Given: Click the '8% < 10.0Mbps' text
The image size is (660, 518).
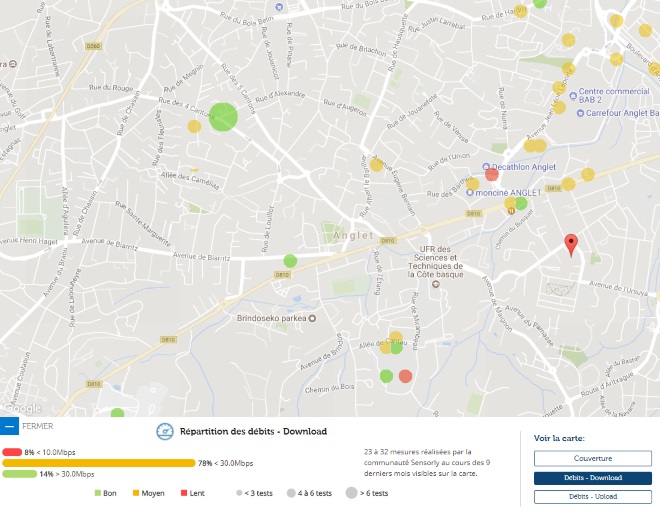Looking at the screenshot, I should point(50,452).
